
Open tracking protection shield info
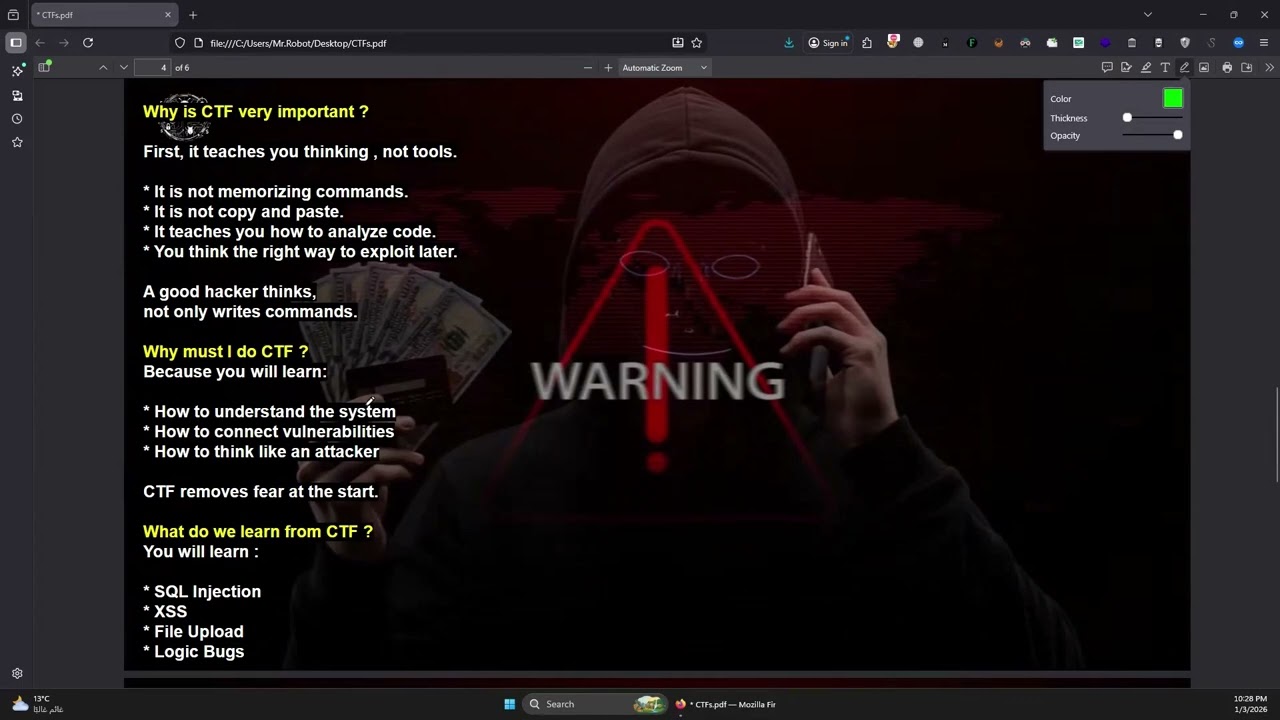pyautogui.click(x=180, y=43)
